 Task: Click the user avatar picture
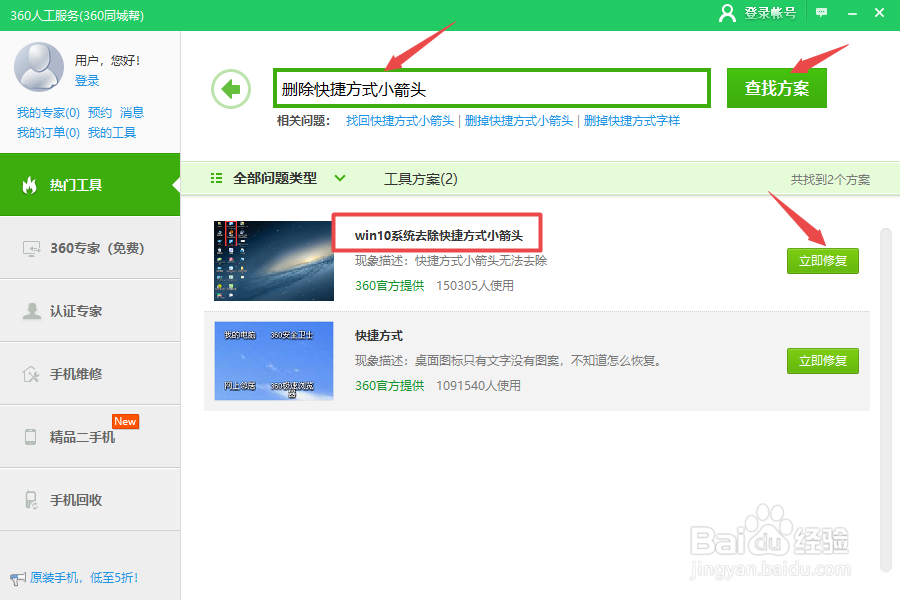(39, 67)
